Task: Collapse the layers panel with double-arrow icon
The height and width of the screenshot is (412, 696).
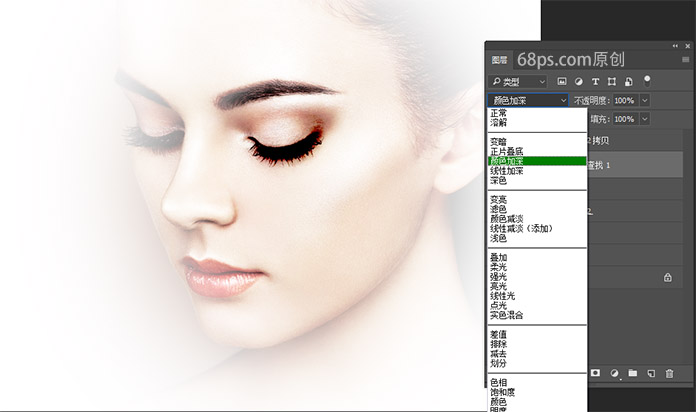Action: (x=675, y=46)
